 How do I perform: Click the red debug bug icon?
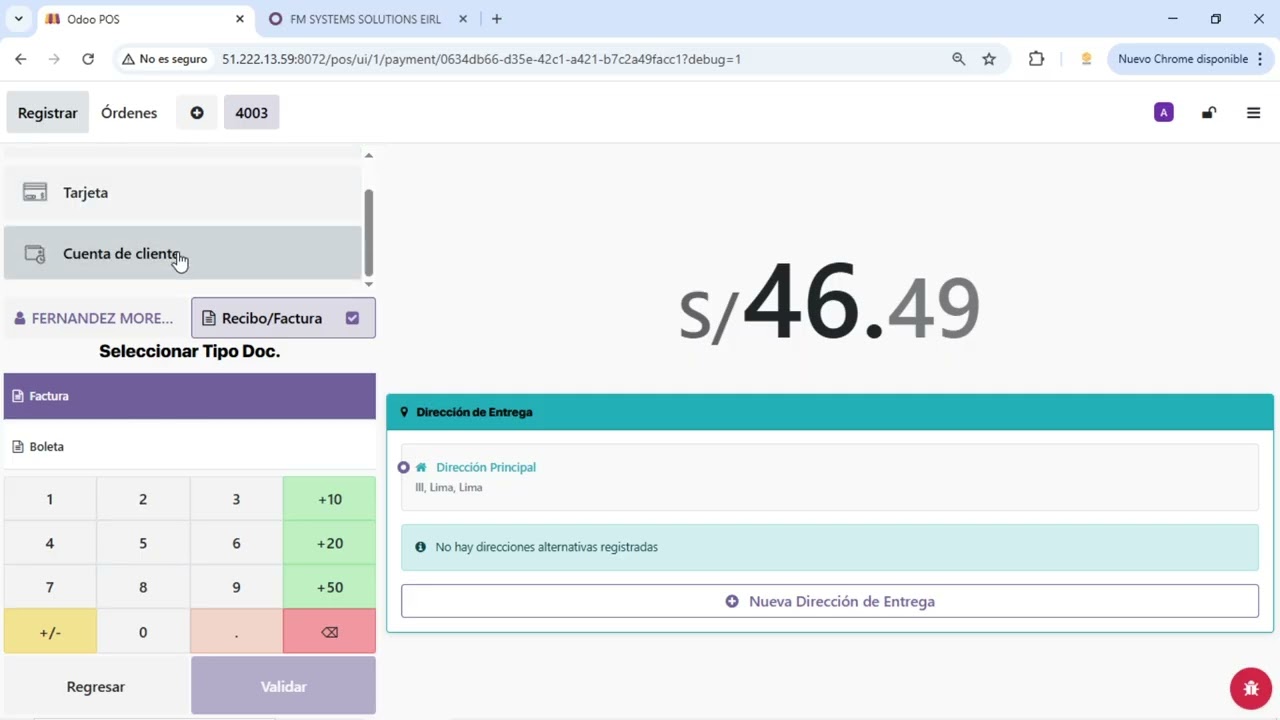point(1251,687)
